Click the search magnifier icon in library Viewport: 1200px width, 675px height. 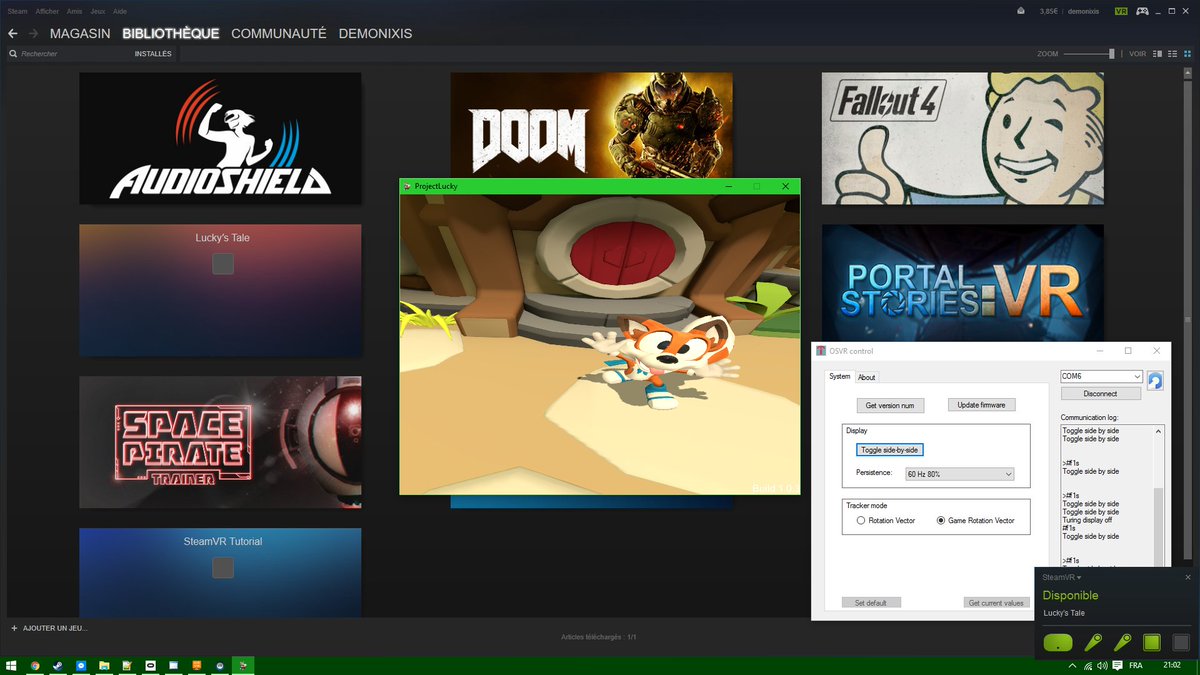(x=13, y=54)
